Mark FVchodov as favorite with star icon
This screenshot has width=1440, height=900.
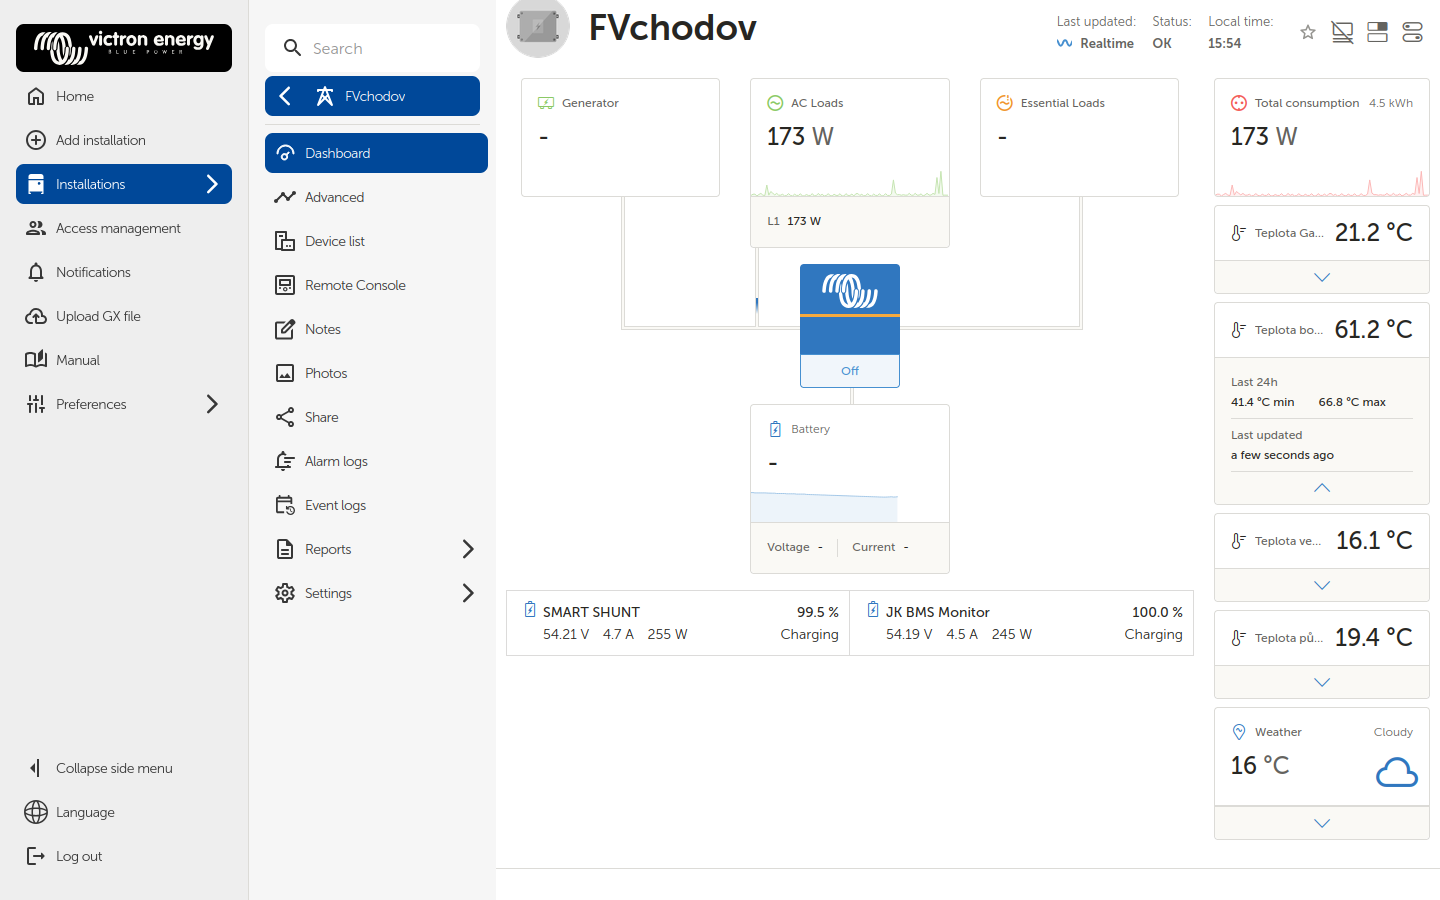(x=1307, y=33)
